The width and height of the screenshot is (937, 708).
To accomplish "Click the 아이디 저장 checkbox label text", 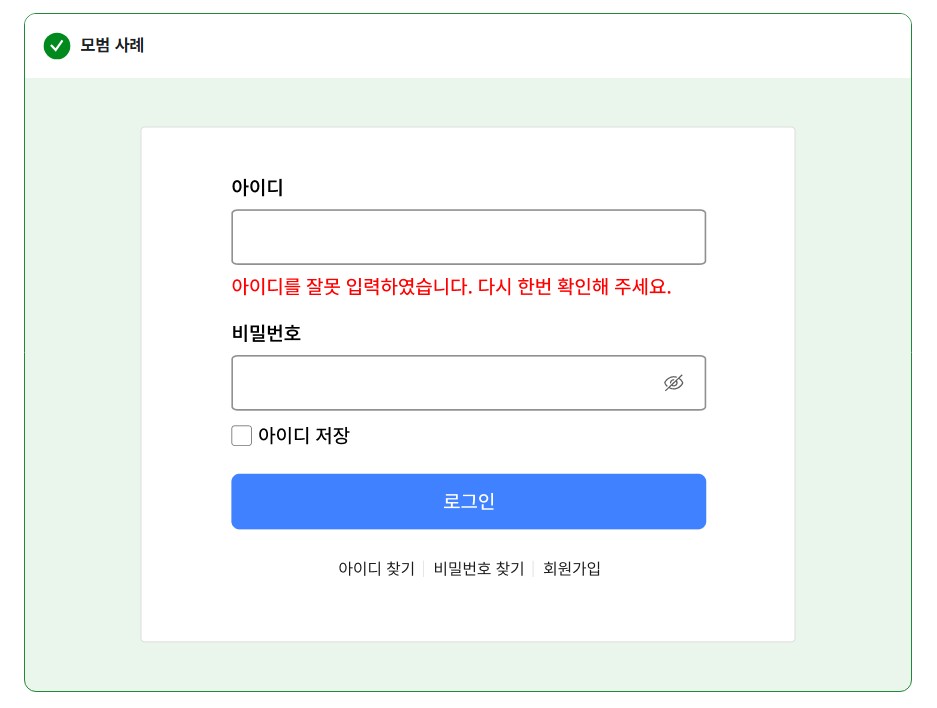I will coord(304,436).
